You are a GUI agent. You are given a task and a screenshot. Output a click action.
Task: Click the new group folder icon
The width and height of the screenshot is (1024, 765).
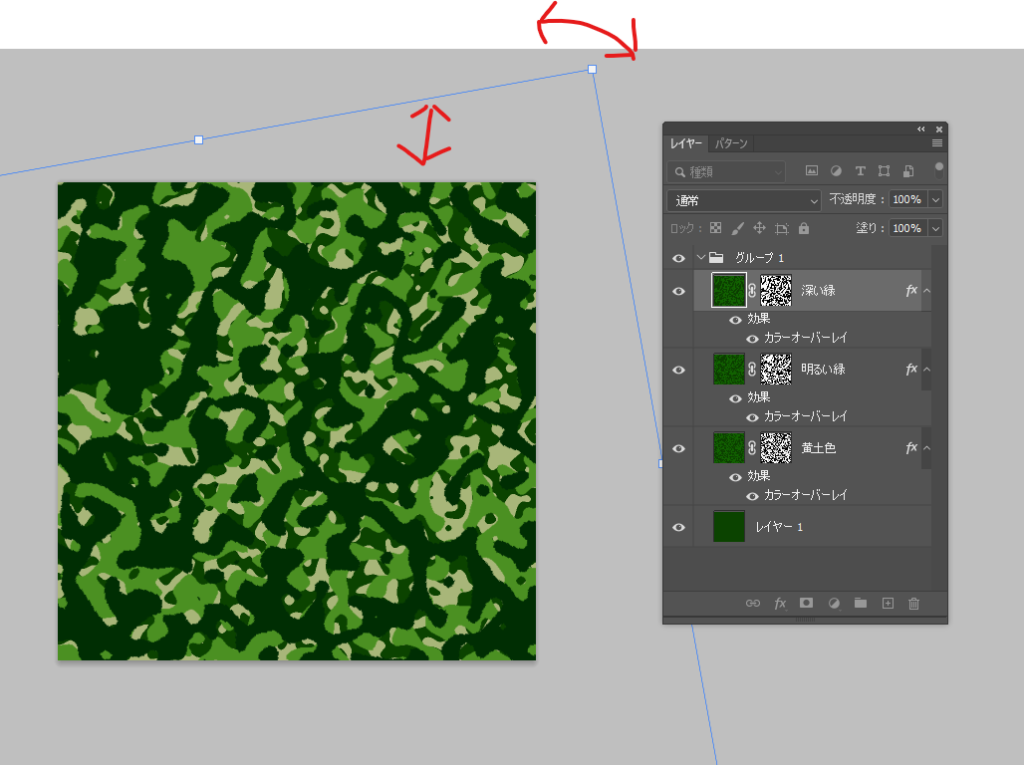coord(860,604)
